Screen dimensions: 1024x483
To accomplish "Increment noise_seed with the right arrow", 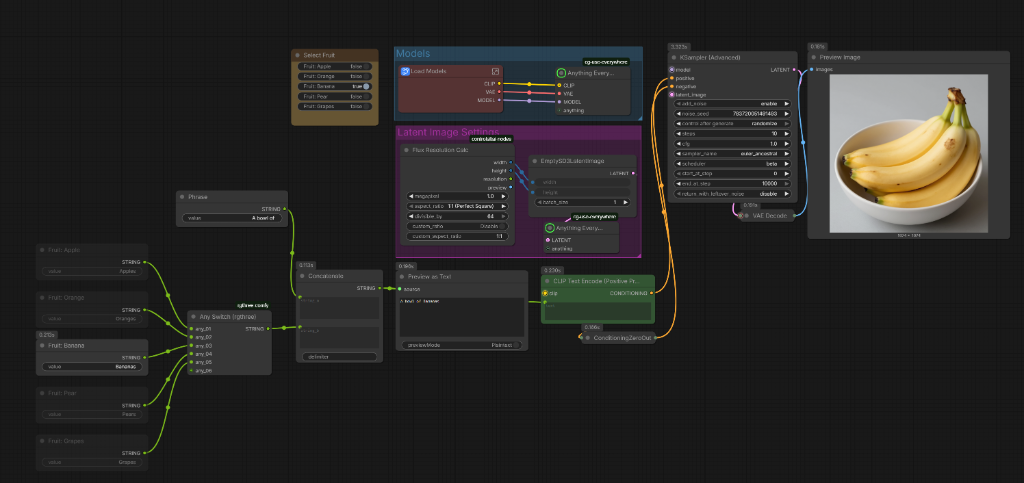I will pos(786,114).
